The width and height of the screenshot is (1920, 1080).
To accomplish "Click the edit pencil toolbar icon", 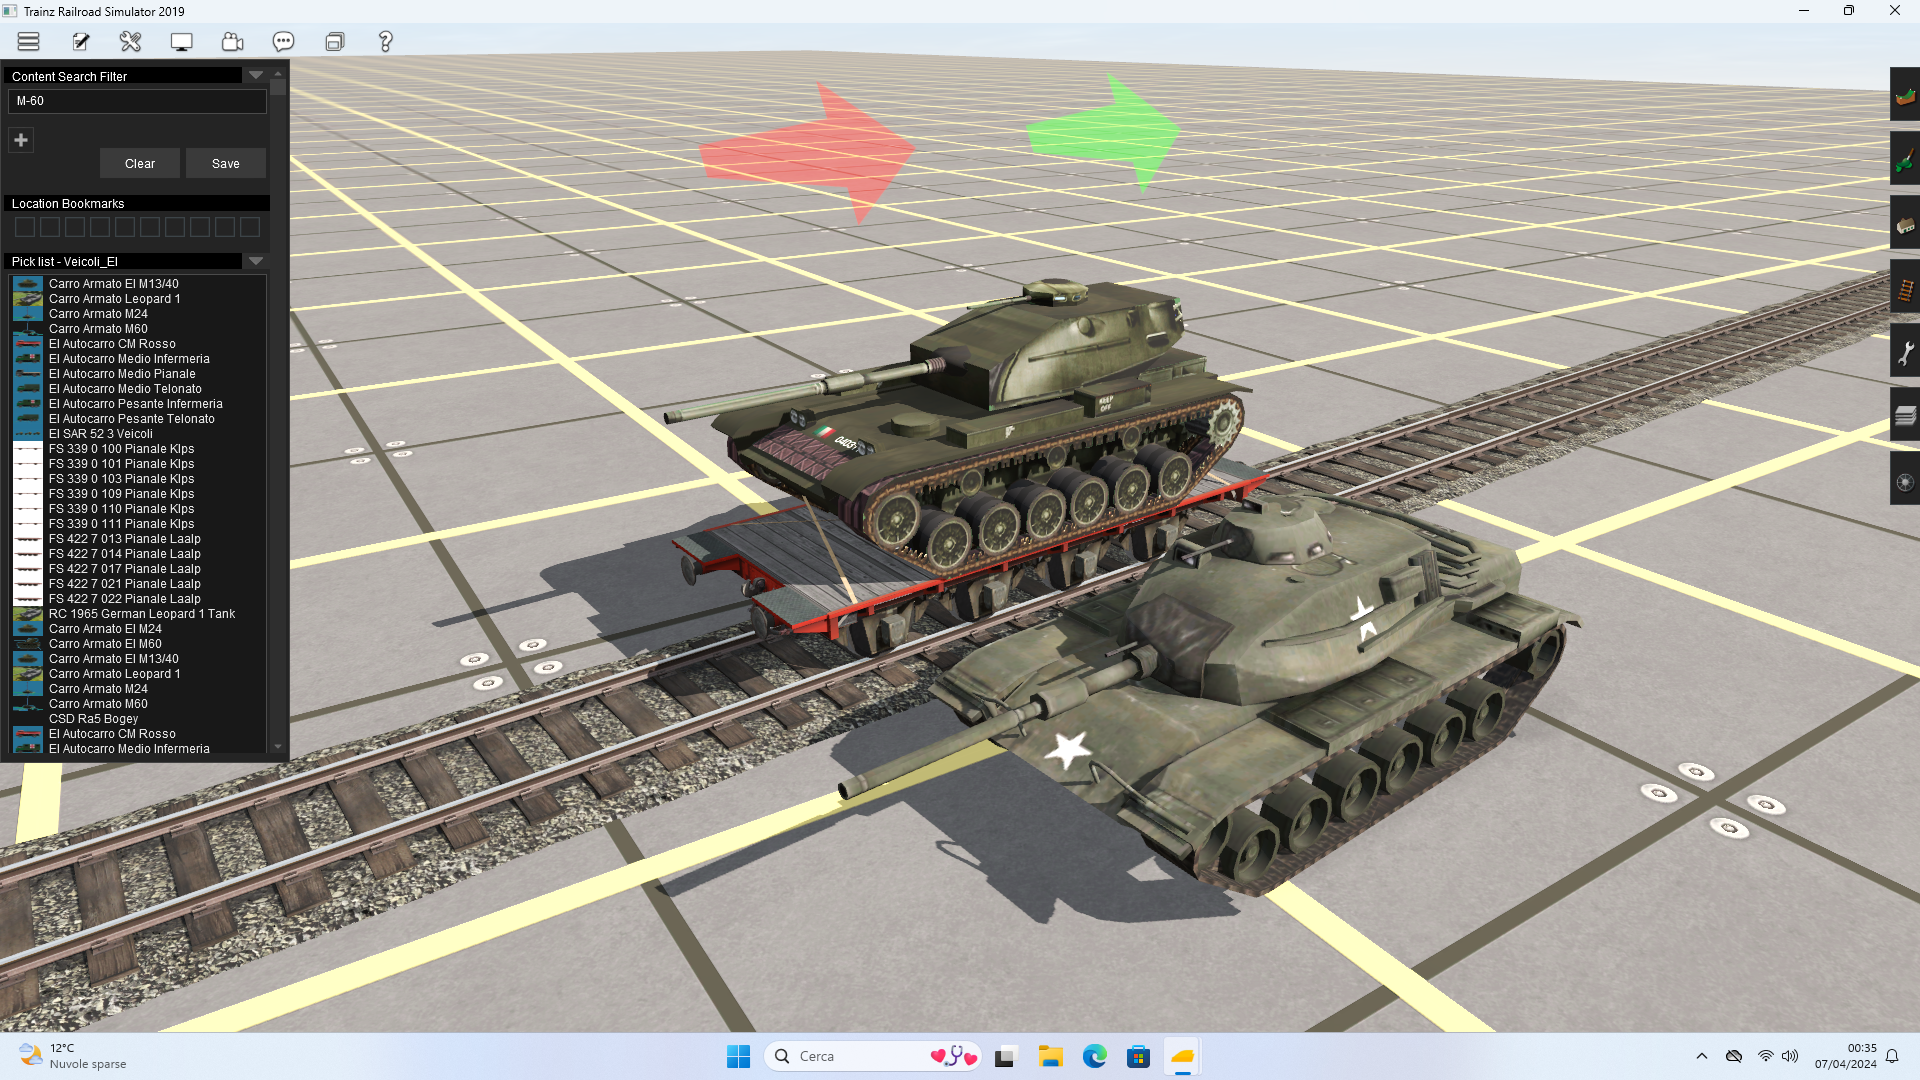I will tap(81, 42).
